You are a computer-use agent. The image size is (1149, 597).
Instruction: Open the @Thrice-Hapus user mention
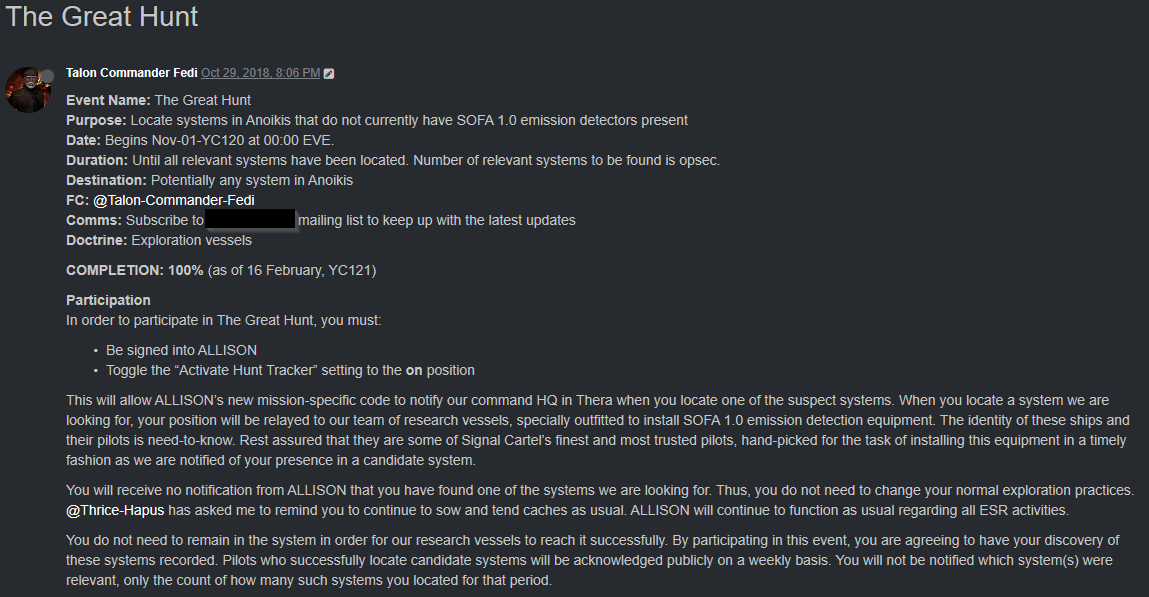pos(115,510)
